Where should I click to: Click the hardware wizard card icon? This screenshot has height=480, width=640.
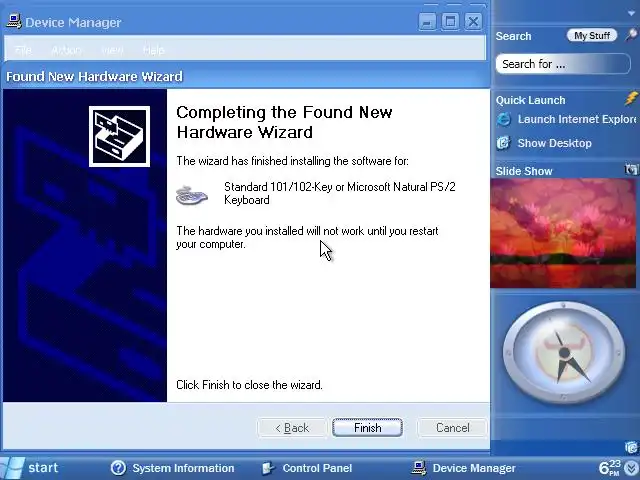(x=119, y=136)
